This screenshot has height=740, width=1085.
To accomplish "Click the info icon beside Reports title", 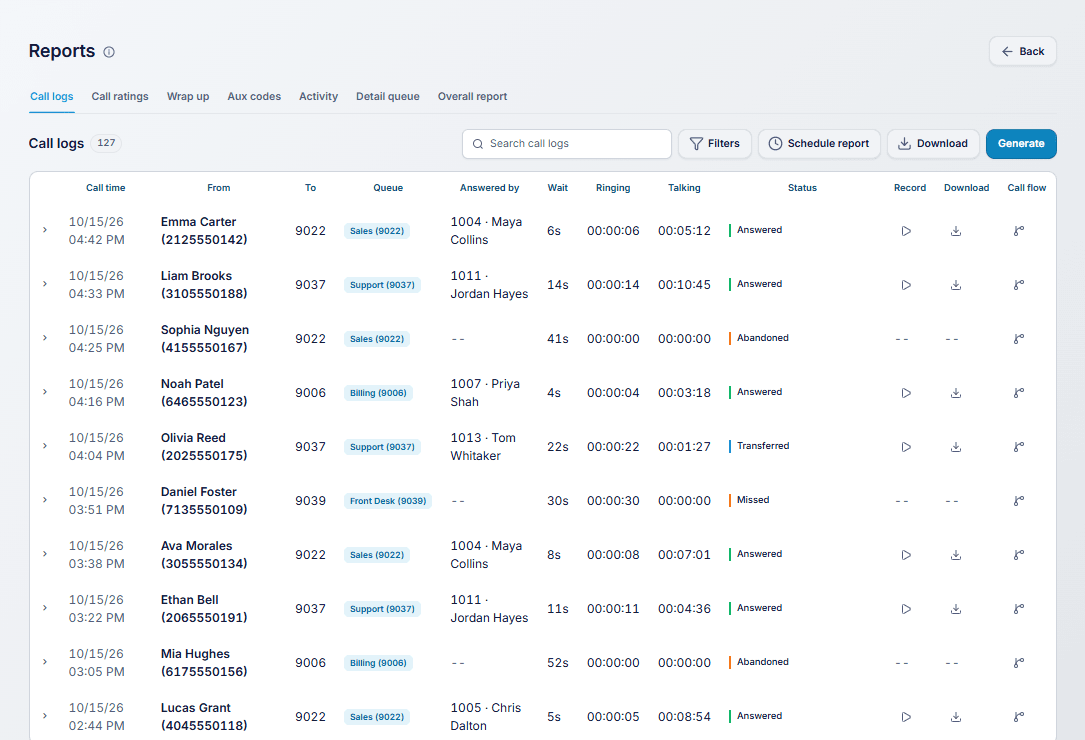I will [x=109, y=52].
